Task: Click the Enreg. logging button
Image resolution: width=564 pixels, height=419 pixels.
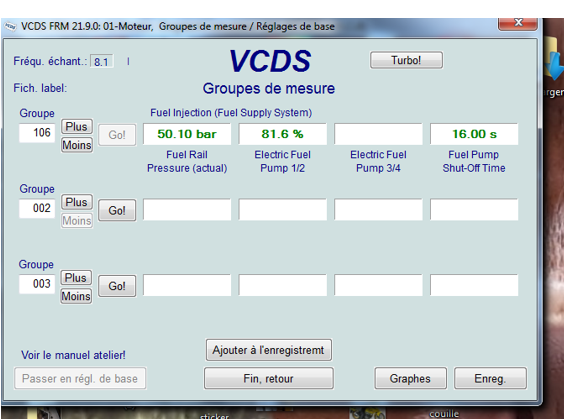Action: click(x=490, y=378)
